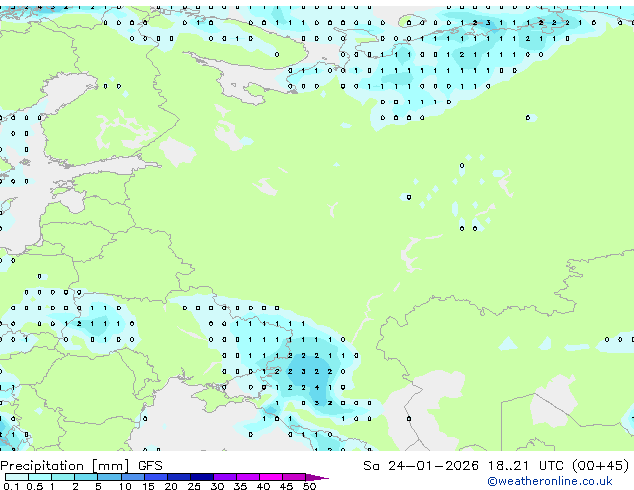Click the 45–50 mm legend color swatch
This screenshot has height=490, width=634.
(x=294, y=477)
